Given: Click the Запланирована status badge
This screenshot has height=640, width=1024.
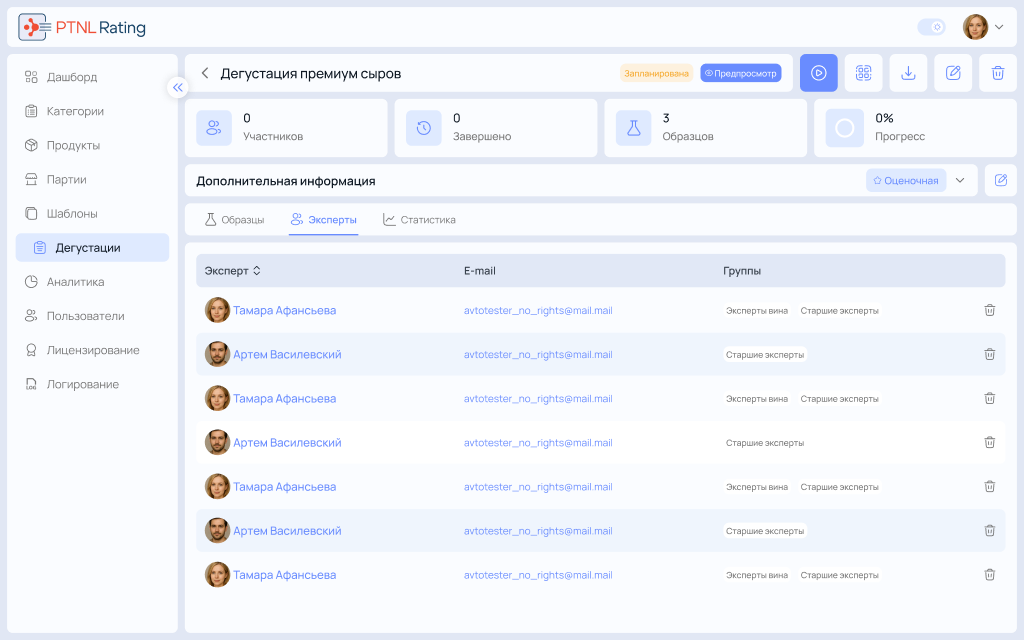Looking at the screenshot, I should point(656,73).
